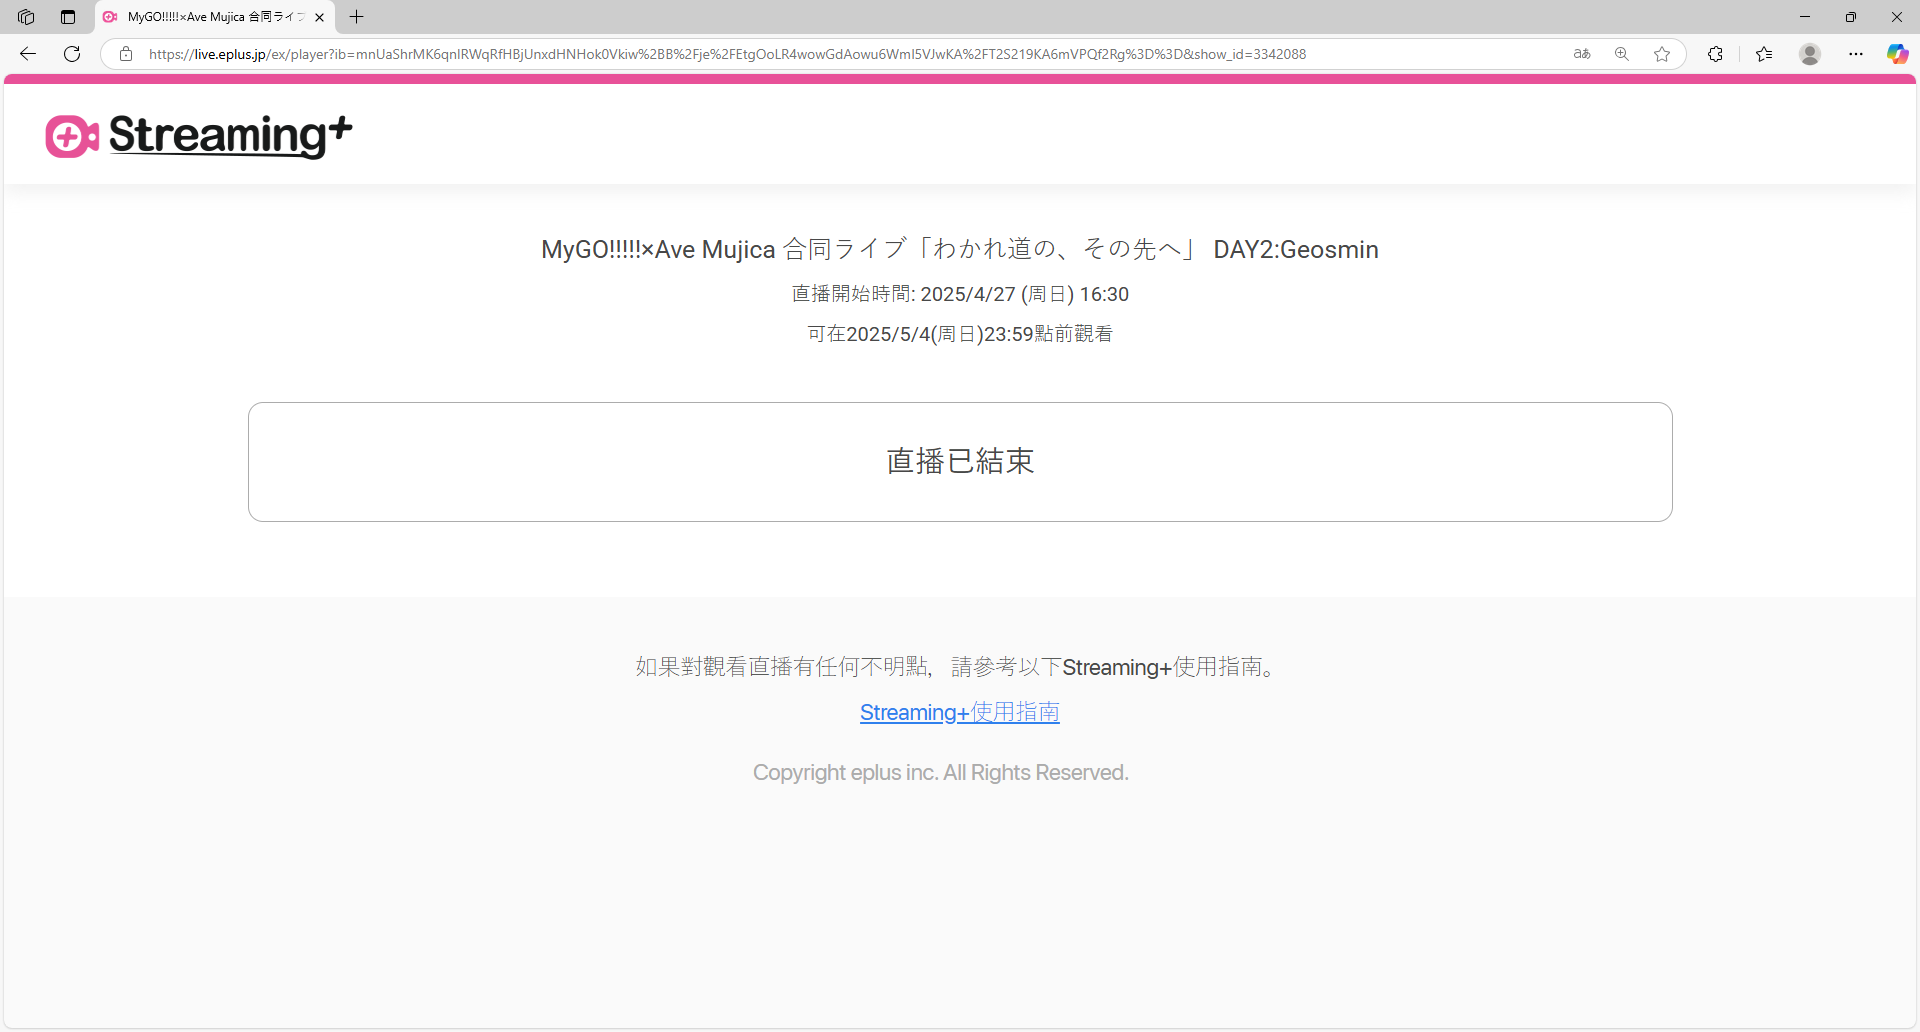Open workspaces icon in browser

tap(26, 17)
